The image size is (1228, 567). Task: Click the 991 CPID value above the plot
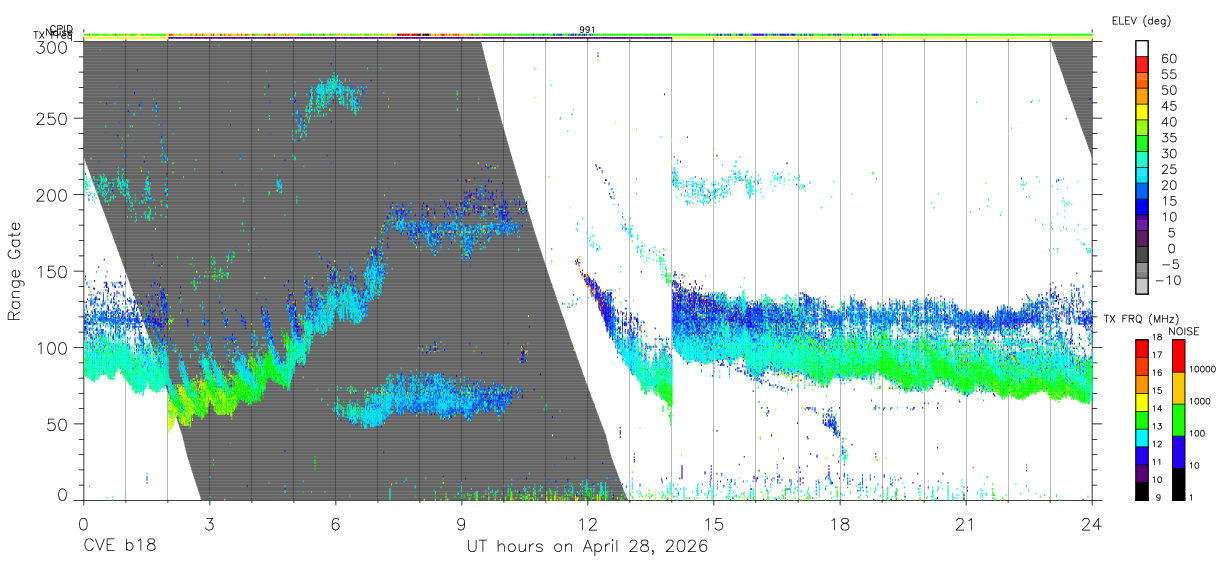pyautogui.click(x=587, y=30)
